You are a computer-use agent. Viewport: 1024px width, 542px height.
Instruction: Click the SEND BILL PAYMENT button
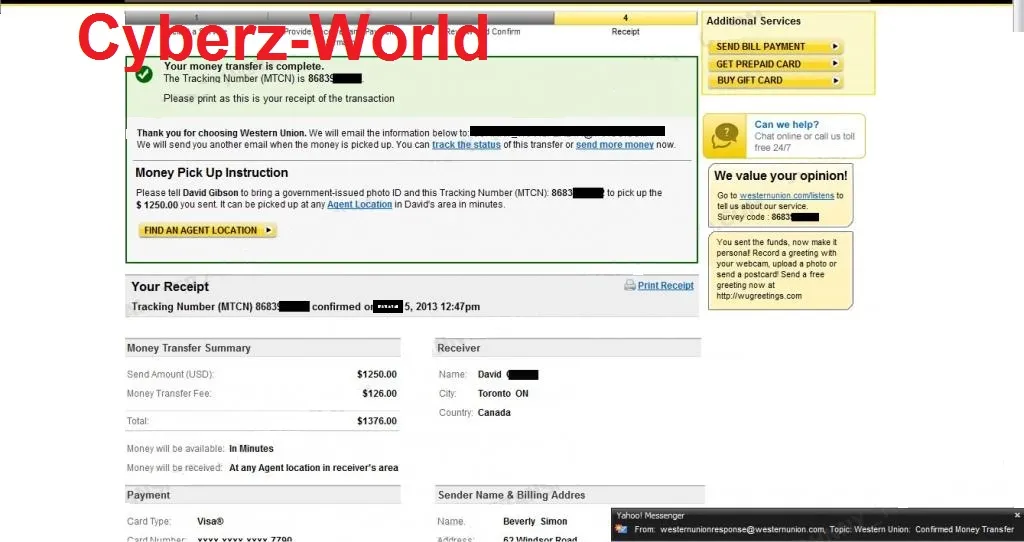click(776, 46)
